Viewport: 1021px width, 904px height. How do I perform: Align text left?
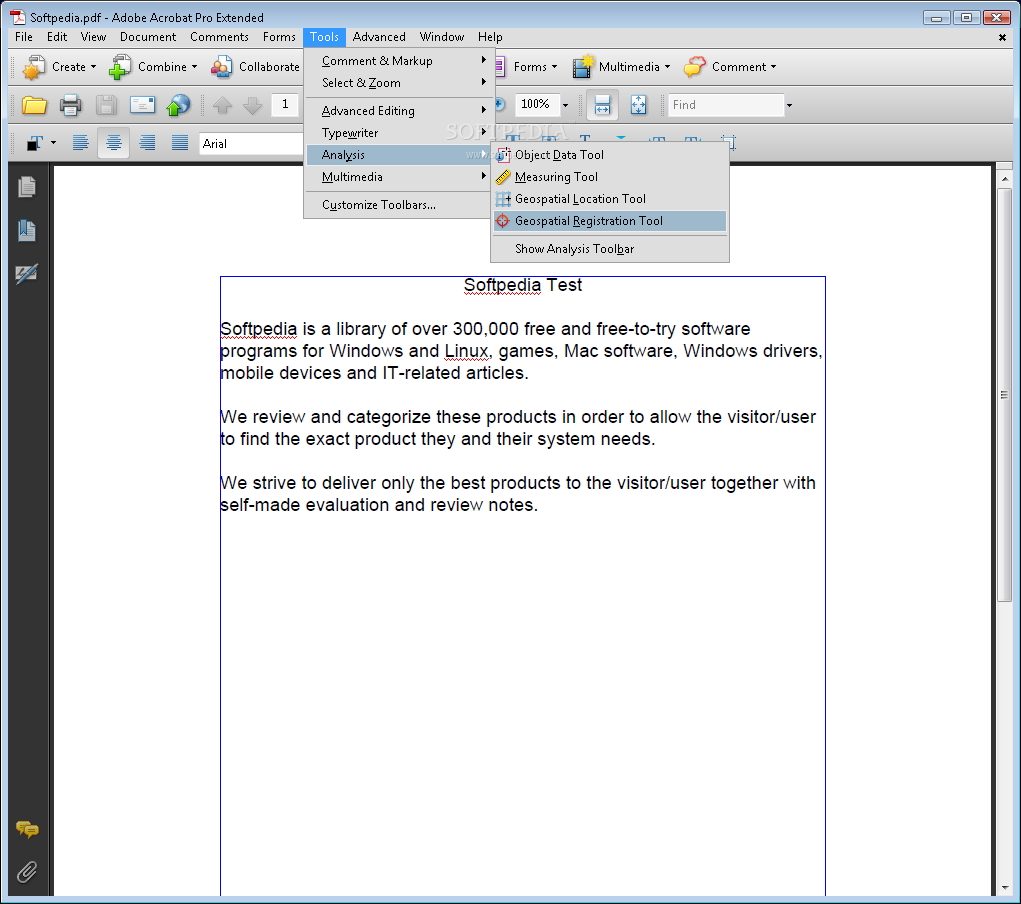point(80,143)
